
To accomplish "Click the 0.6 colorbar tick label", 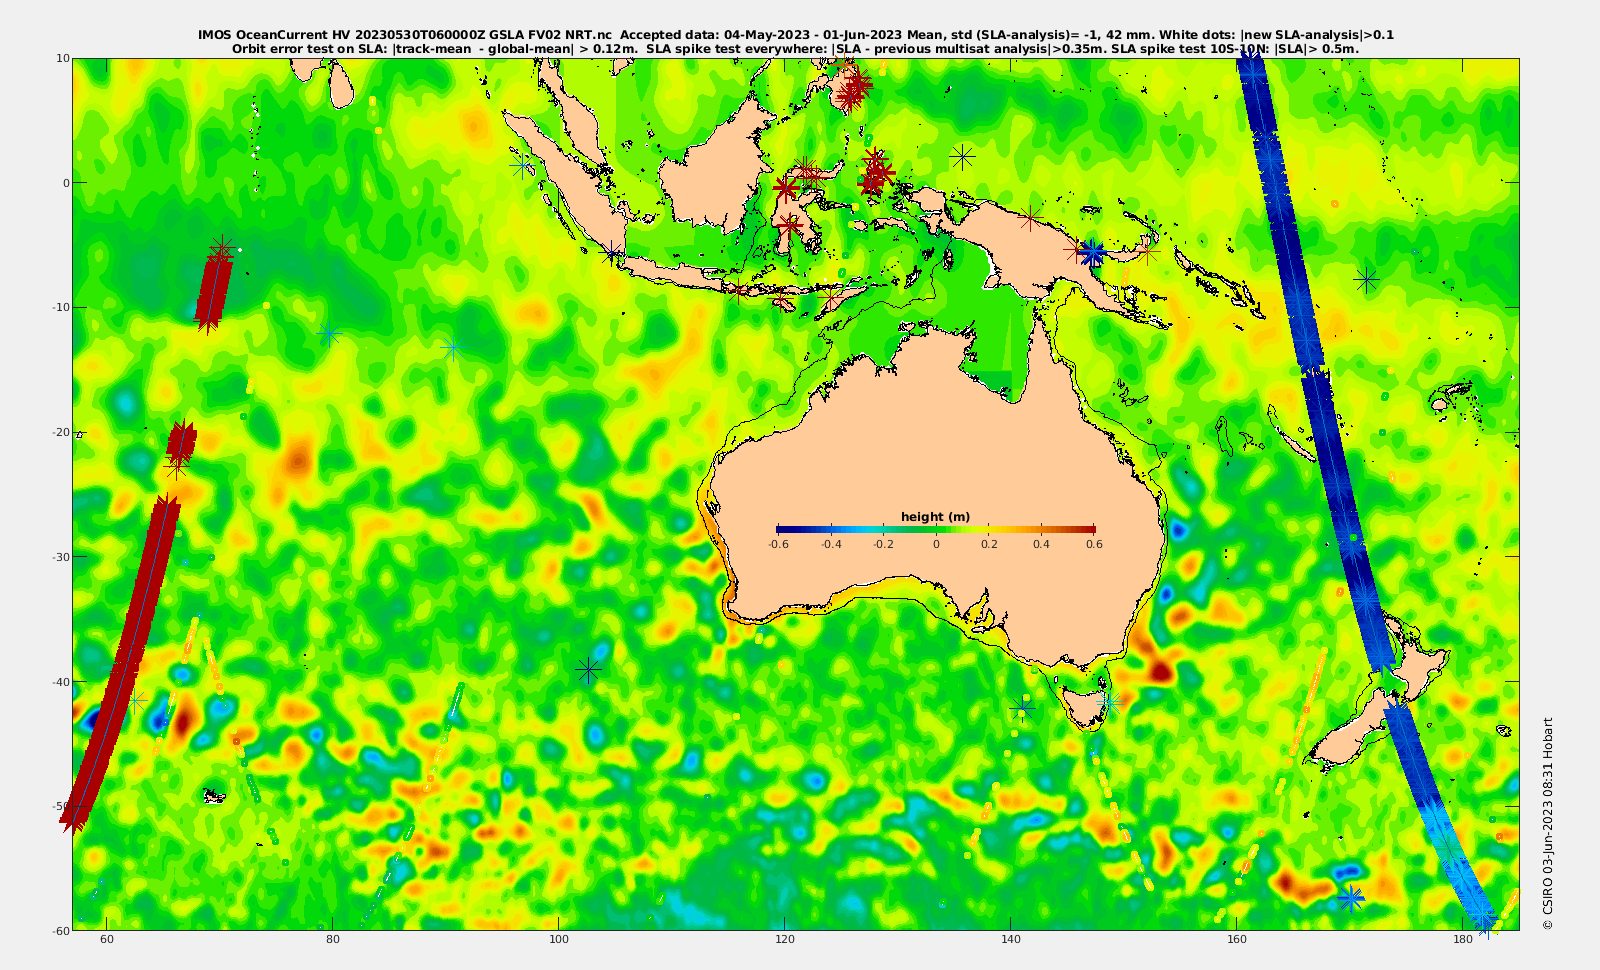I will point(1094,544).
